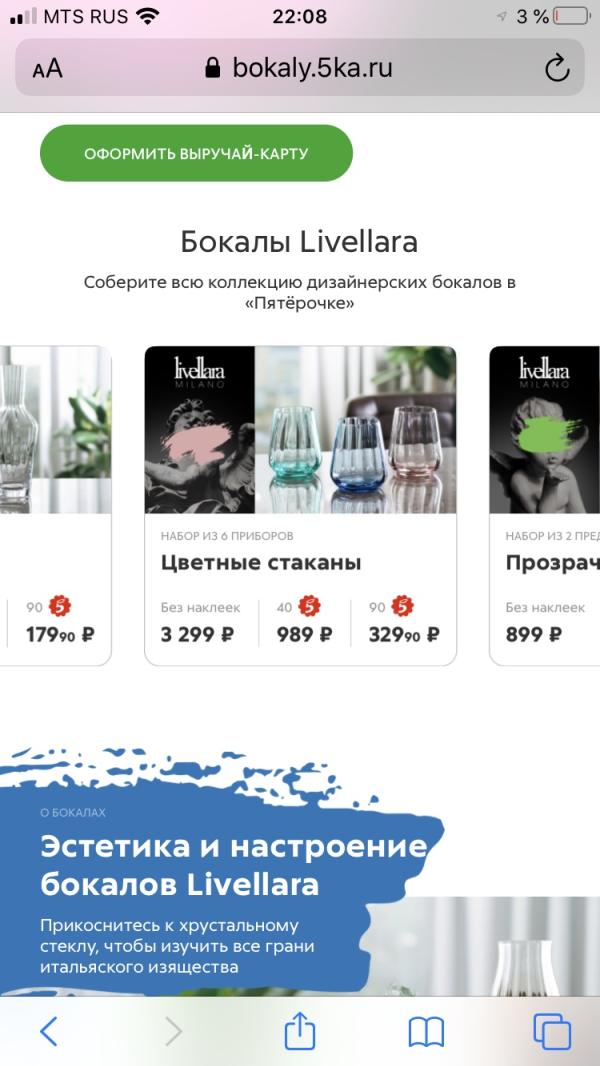600x1066 pixels.
Task: Open the Safari share sheet icon
Action: tap(300, 1030)
